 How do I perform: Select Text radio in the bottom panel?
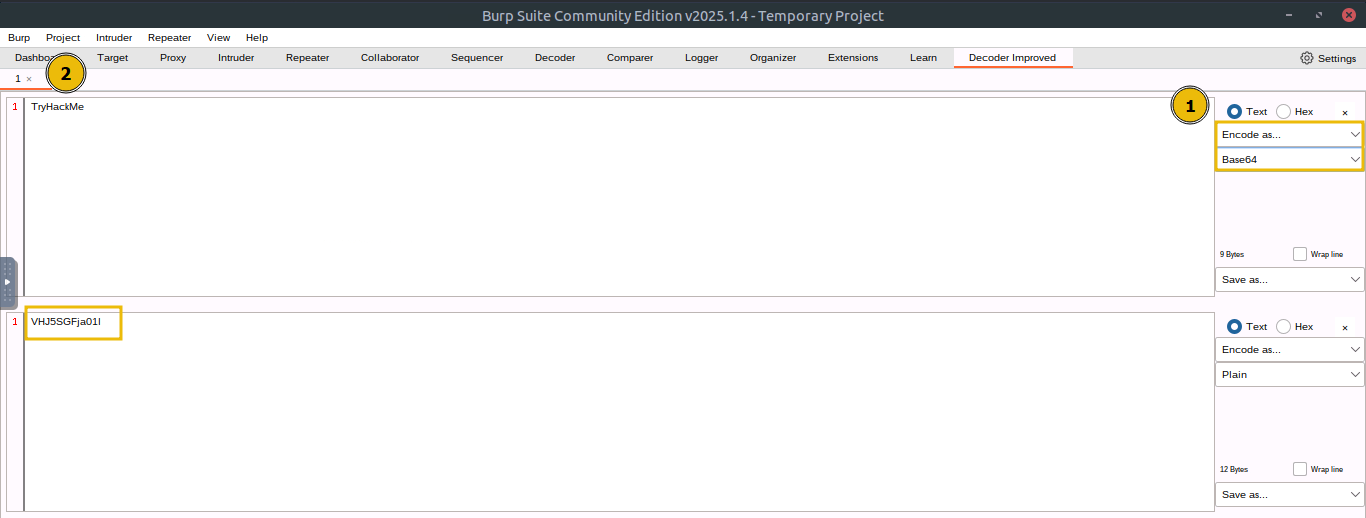(x=1234, y=327)
